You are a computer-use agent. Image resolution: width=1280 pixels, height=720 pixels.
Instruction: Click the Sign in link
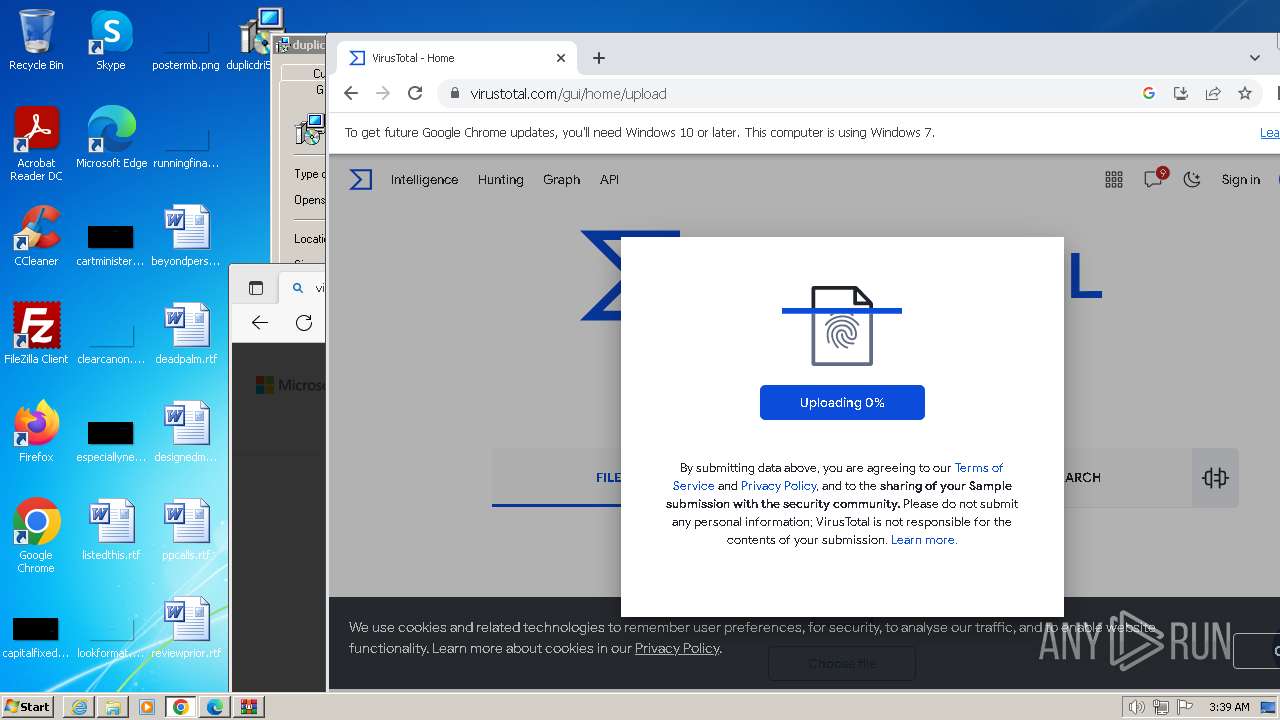point(1241,180)
